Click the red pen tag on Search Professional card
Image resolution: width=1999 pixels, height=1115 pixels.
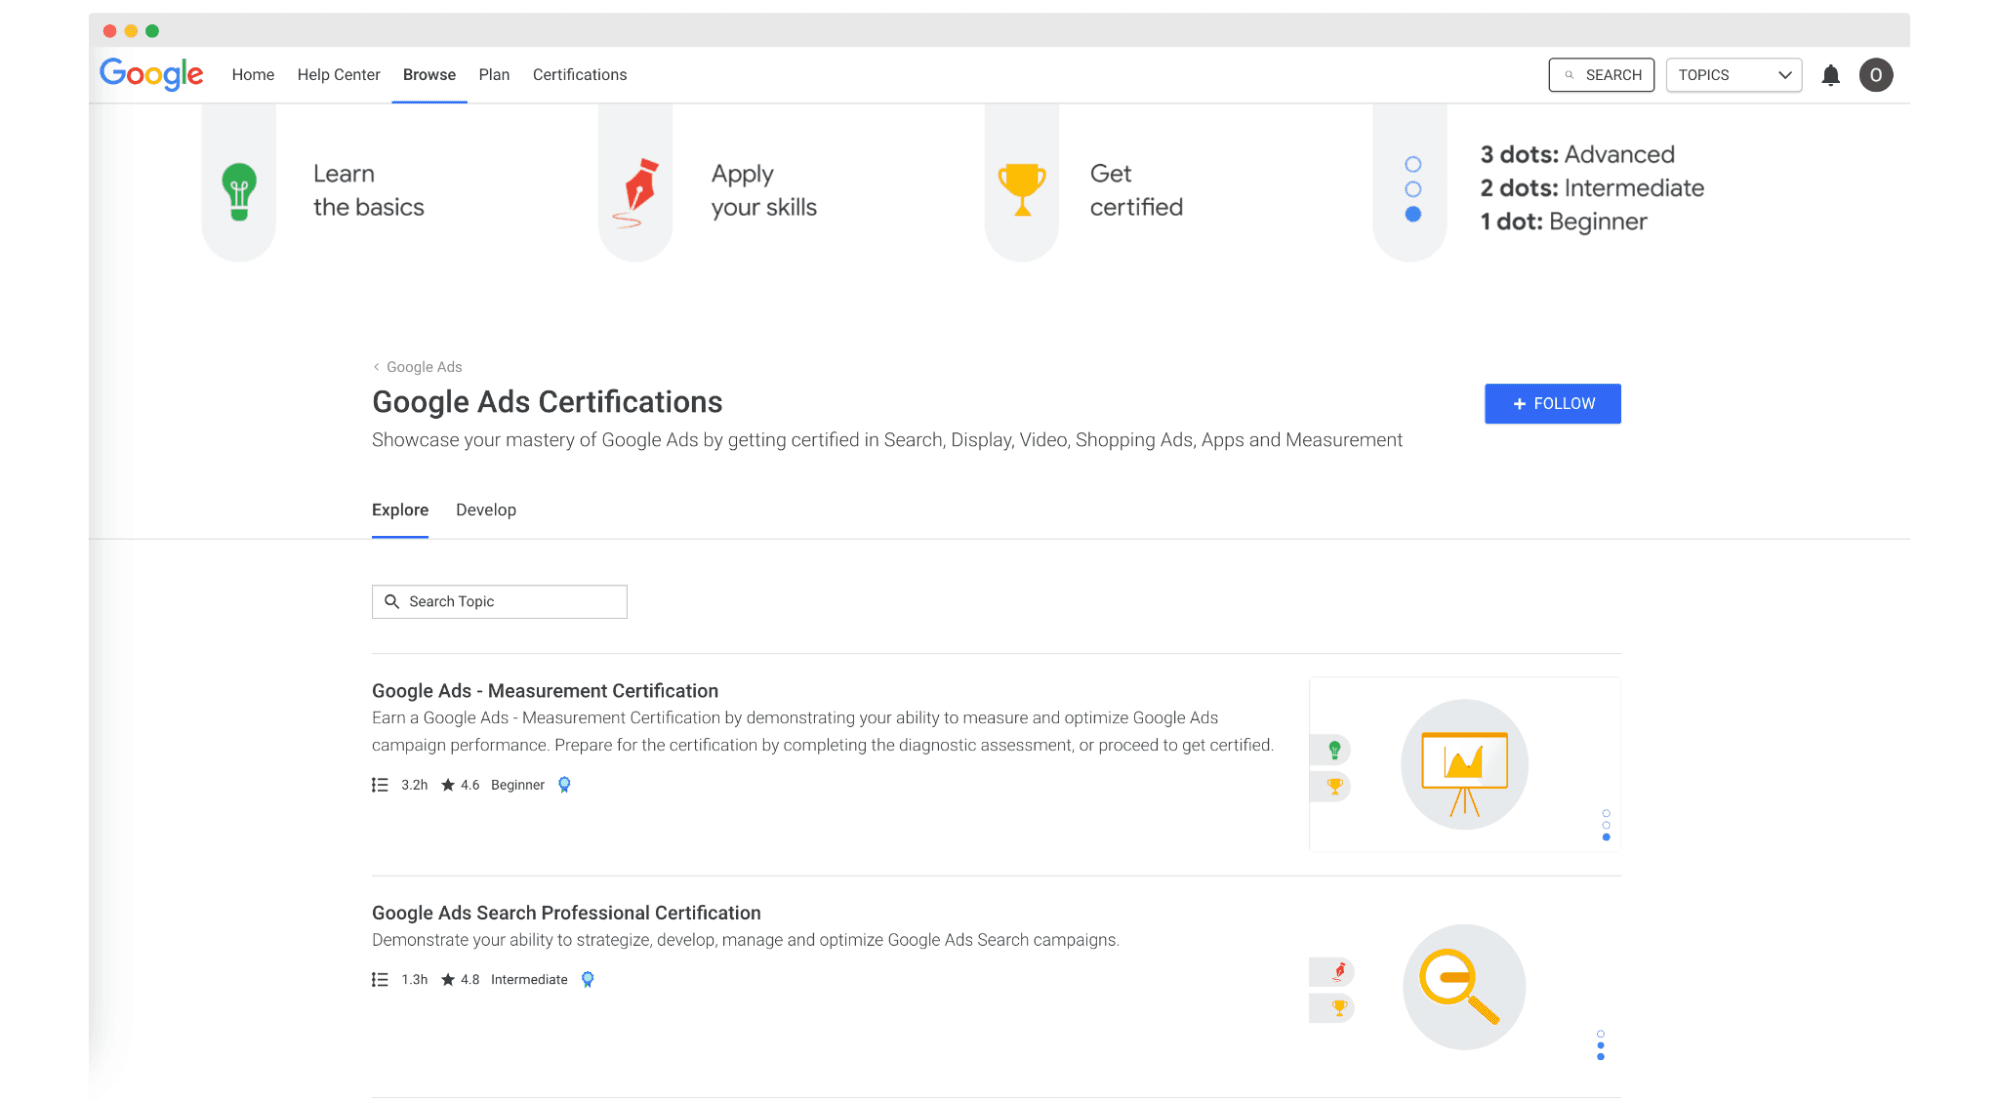coord(1333,971)
